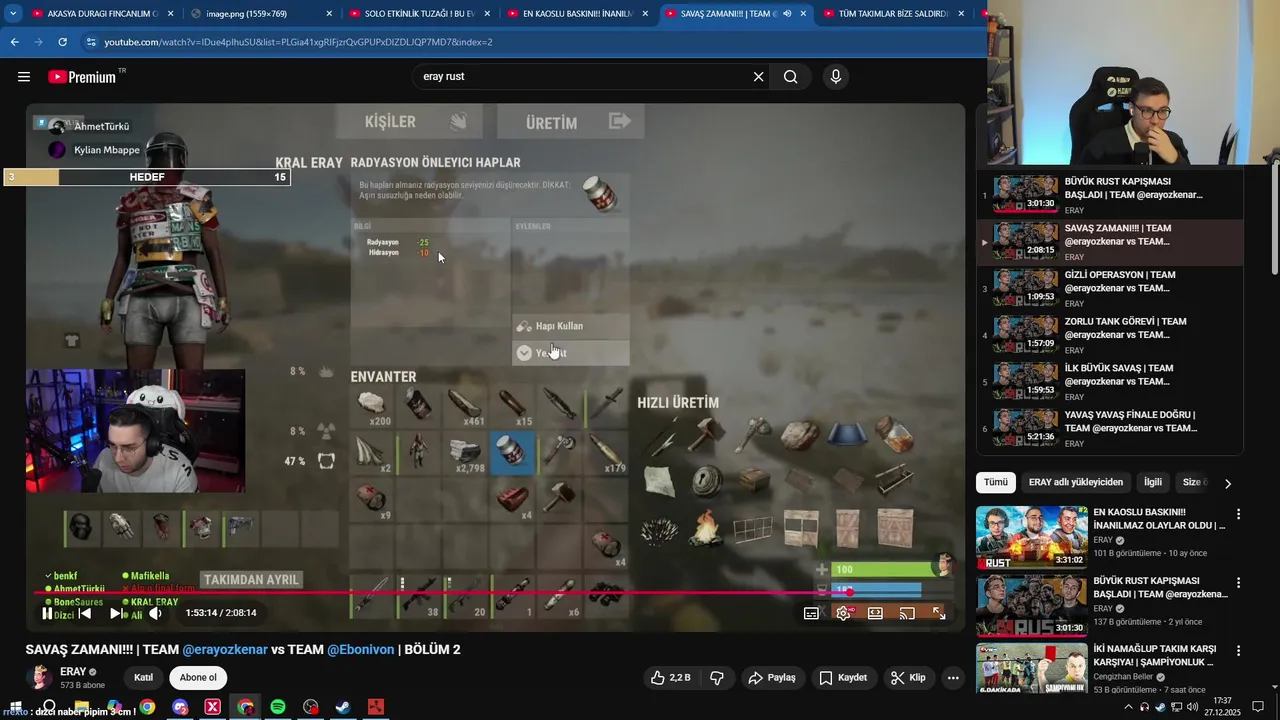Play playlist item BÜYÜK RUST KAPIŞMASI
This screenshot has height=720, width=1280.
tap(1110, 196)
